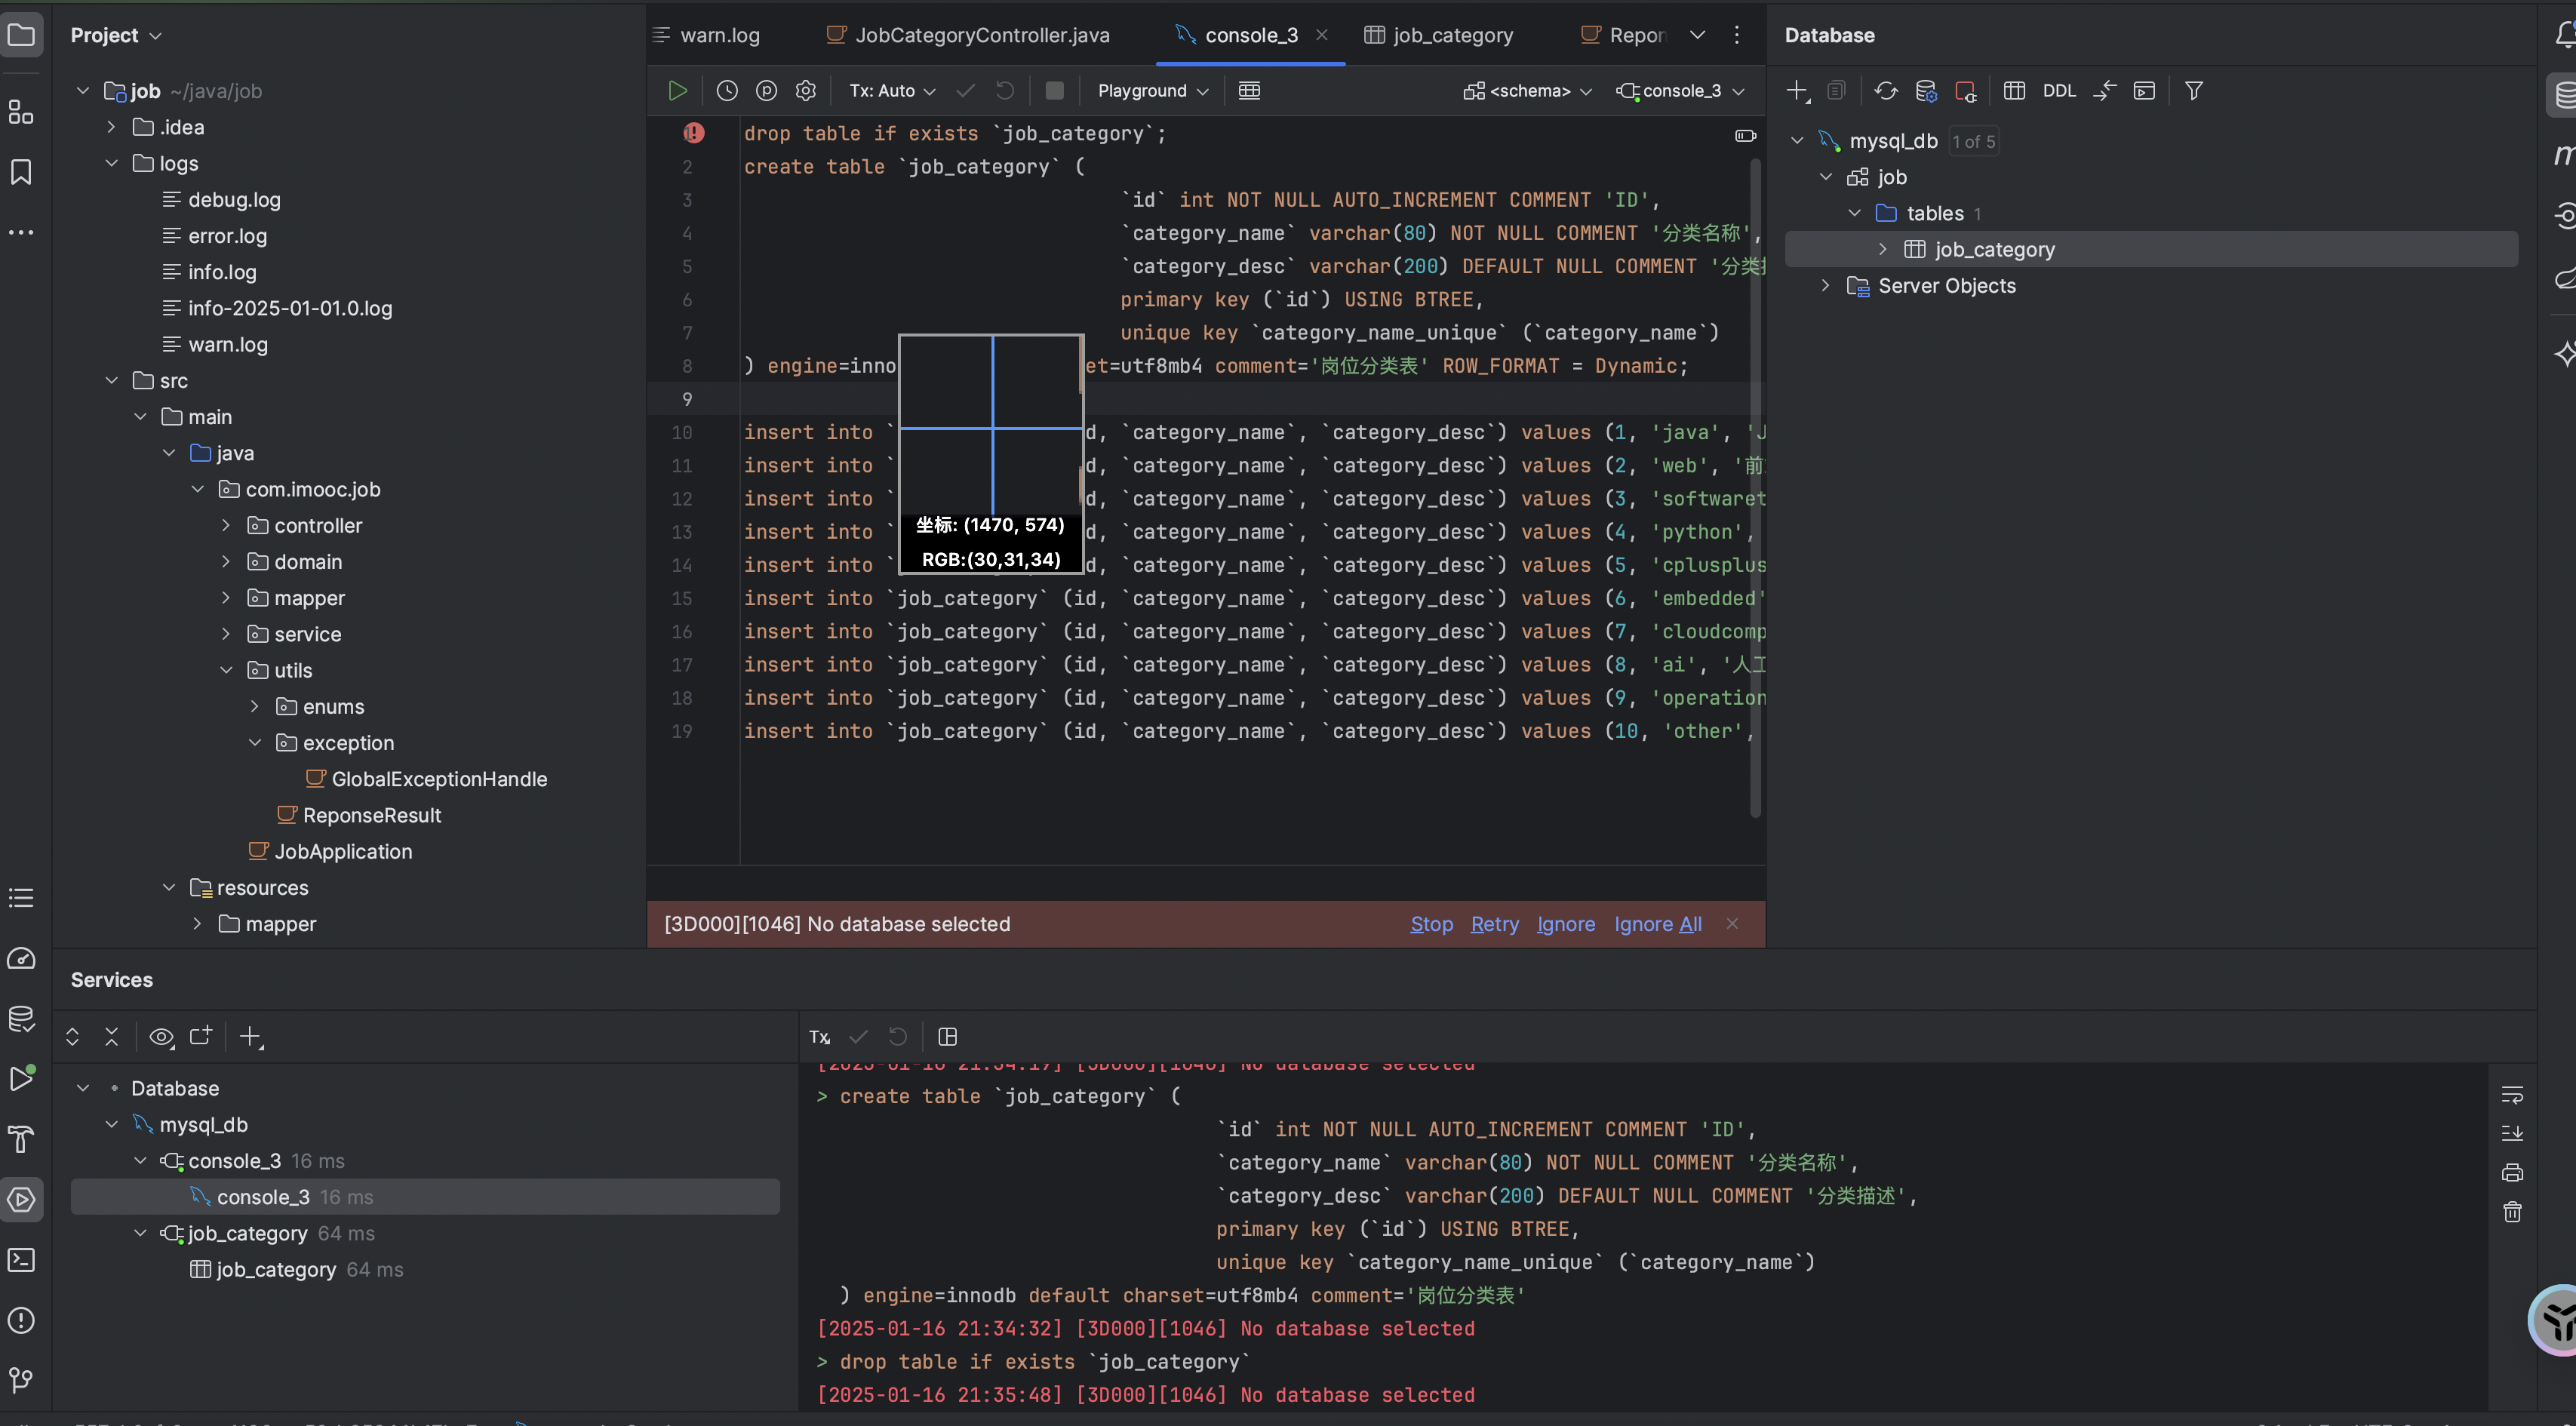Open editor tab options menu
The height and width of the screenshot is (1426, 2576).
coord(1737,35)
